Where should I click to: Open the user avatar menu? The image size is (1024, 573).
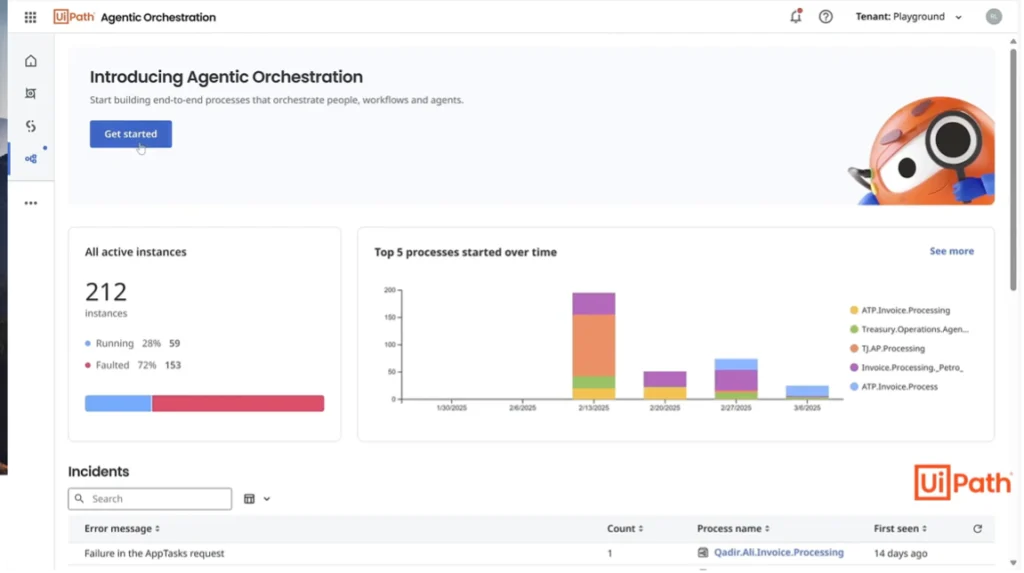(x=993, y=16)
